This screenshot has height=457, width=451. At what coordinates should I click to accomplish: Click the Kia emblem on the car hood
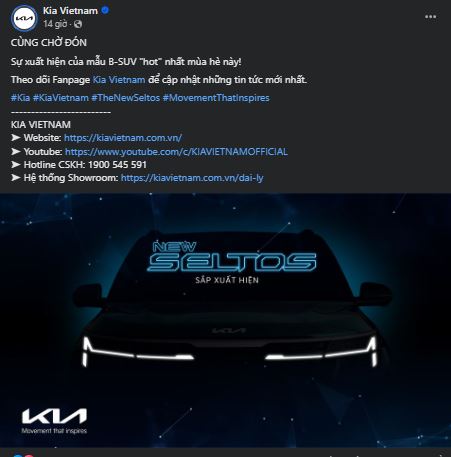(x=229, y=330)
